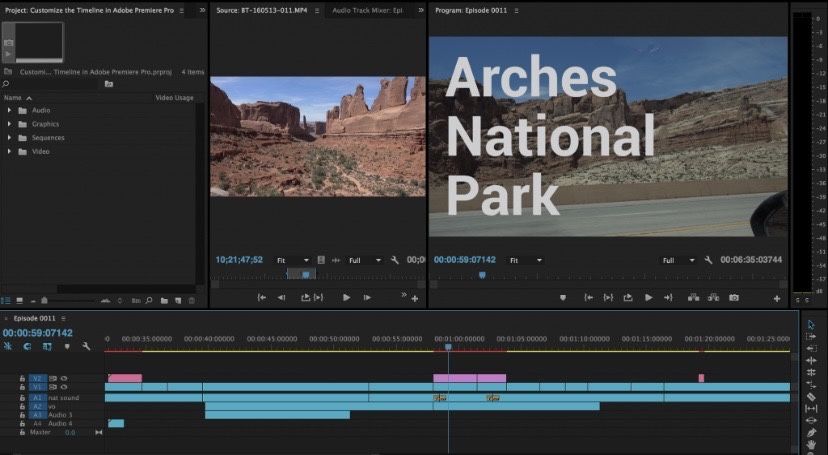Screen dimensions: 828x455
Task: Click Export Frame camera icon in Program monitor
Action: [734, 297]
